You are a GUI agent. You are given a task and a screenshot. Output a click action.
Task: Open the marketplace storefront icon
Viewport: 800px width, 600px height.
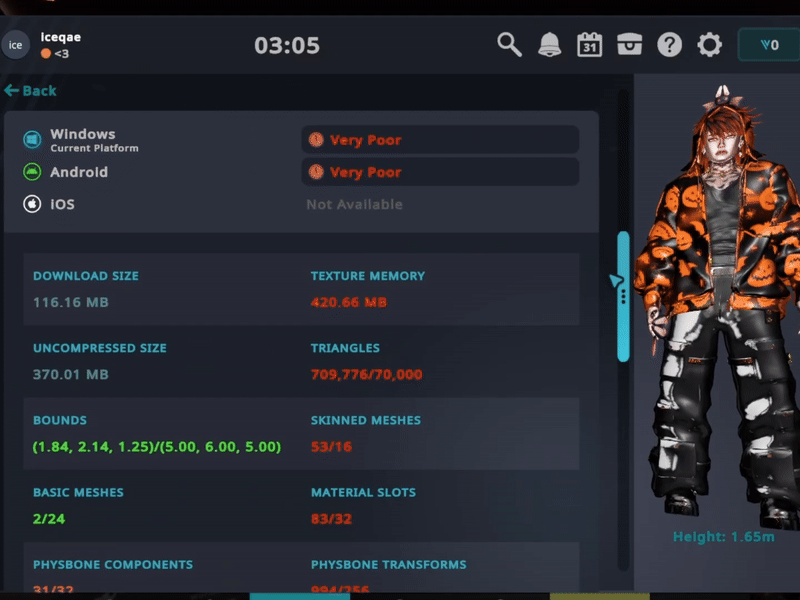[629, 45]
